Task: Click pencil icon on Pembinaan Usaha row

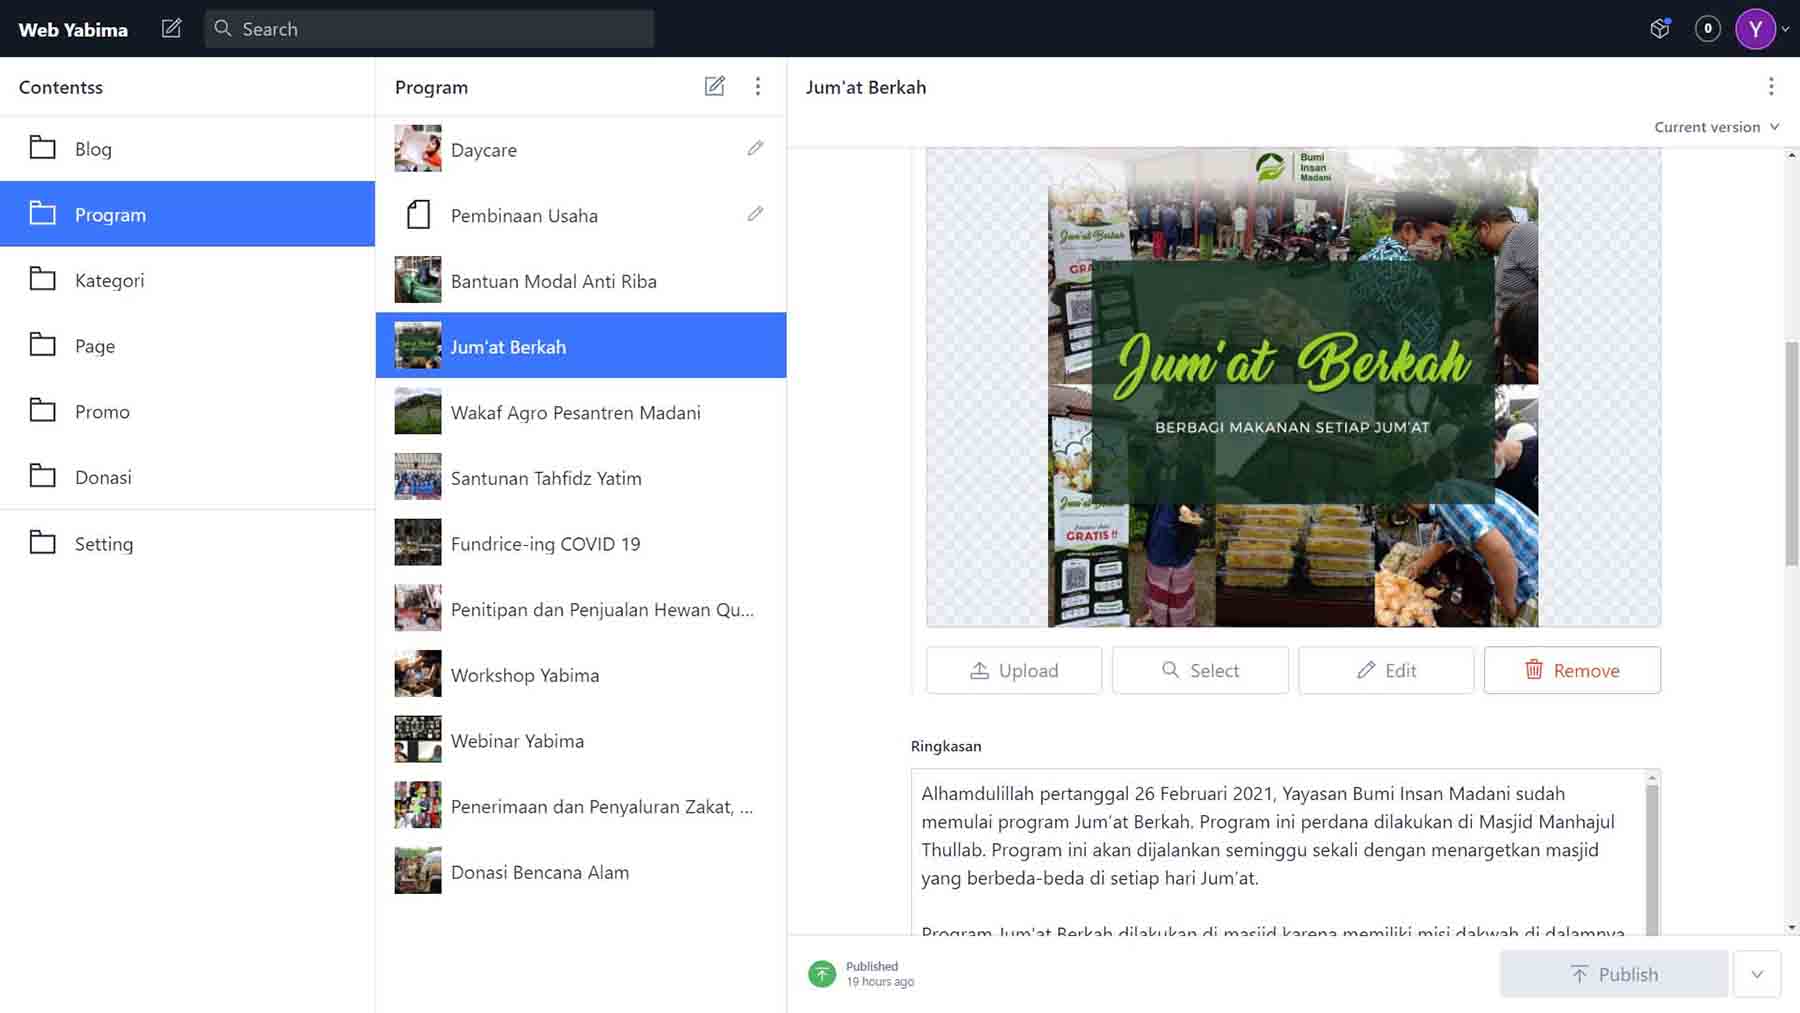Action: point(755,215)
